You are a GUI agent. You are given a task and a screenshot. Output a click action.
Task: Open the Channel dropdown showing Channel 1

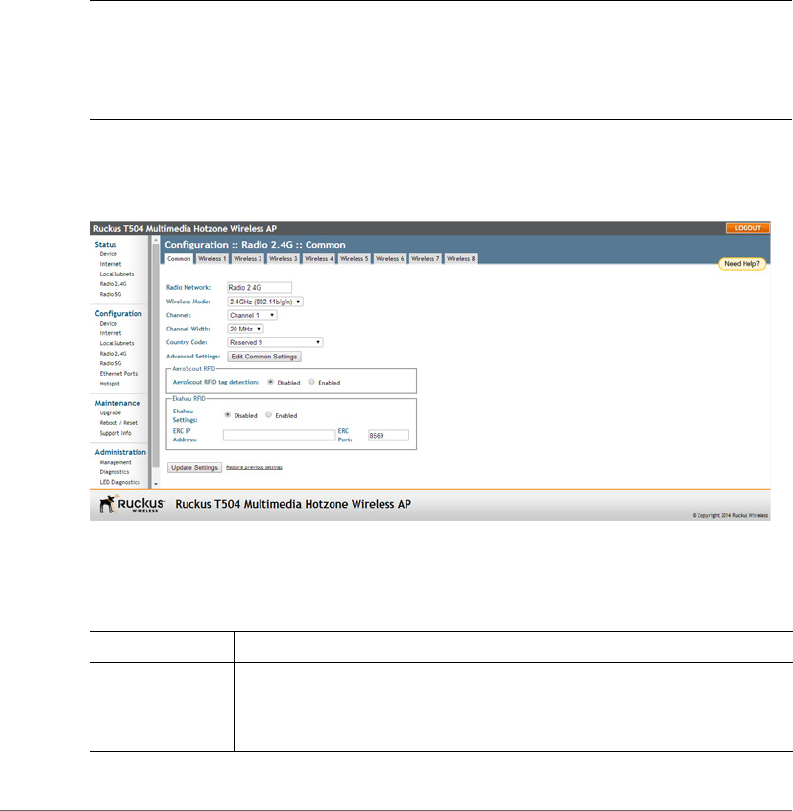click(x=252, y=315)
